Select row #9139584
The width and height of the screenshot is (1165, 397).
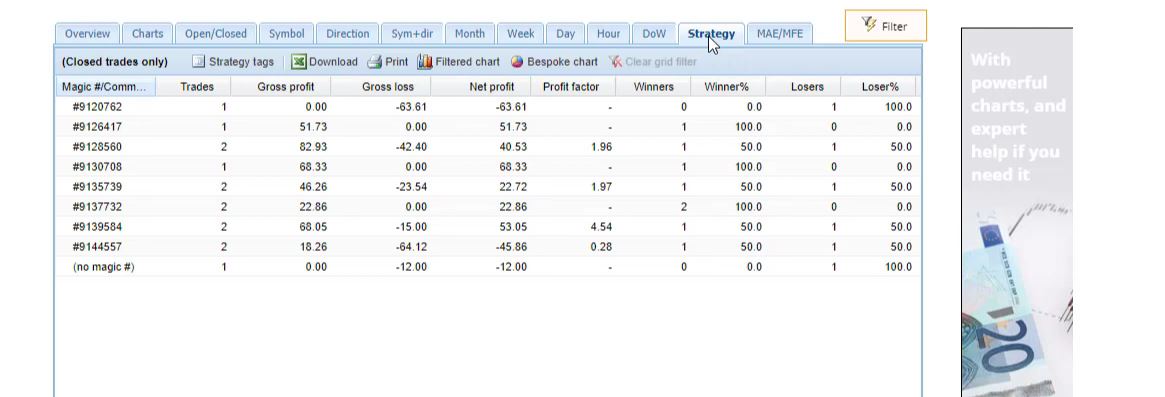[x=488, y=227]
